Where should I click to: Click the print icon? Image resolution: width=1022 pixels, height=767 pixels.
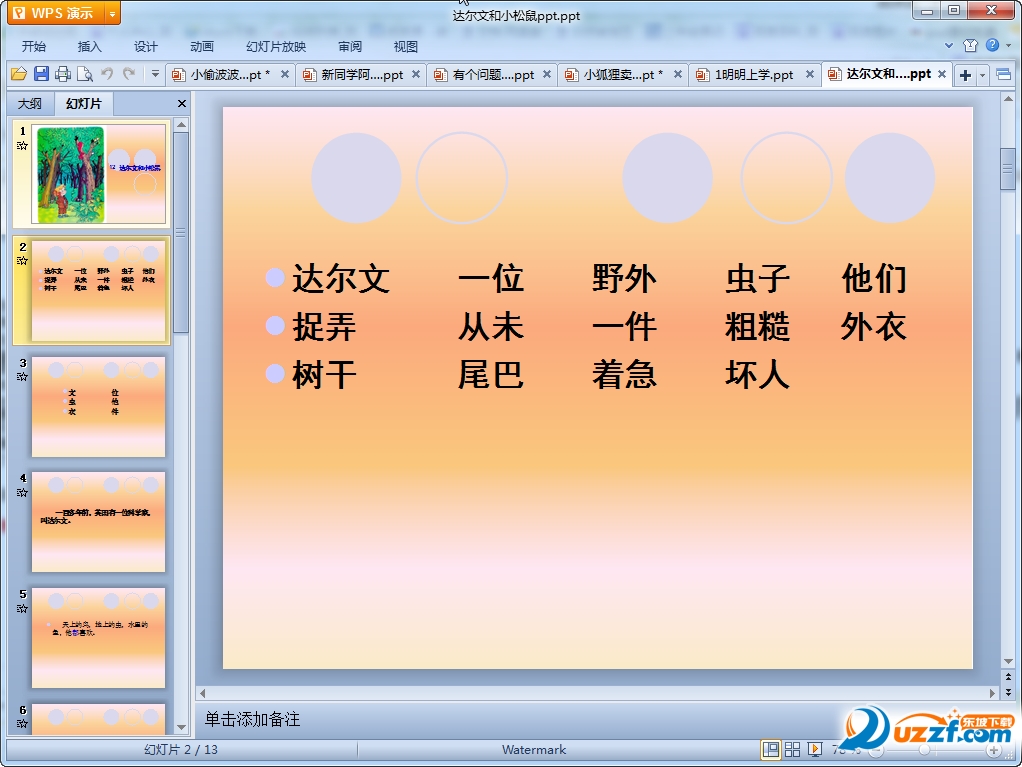[x=63, y=74]
